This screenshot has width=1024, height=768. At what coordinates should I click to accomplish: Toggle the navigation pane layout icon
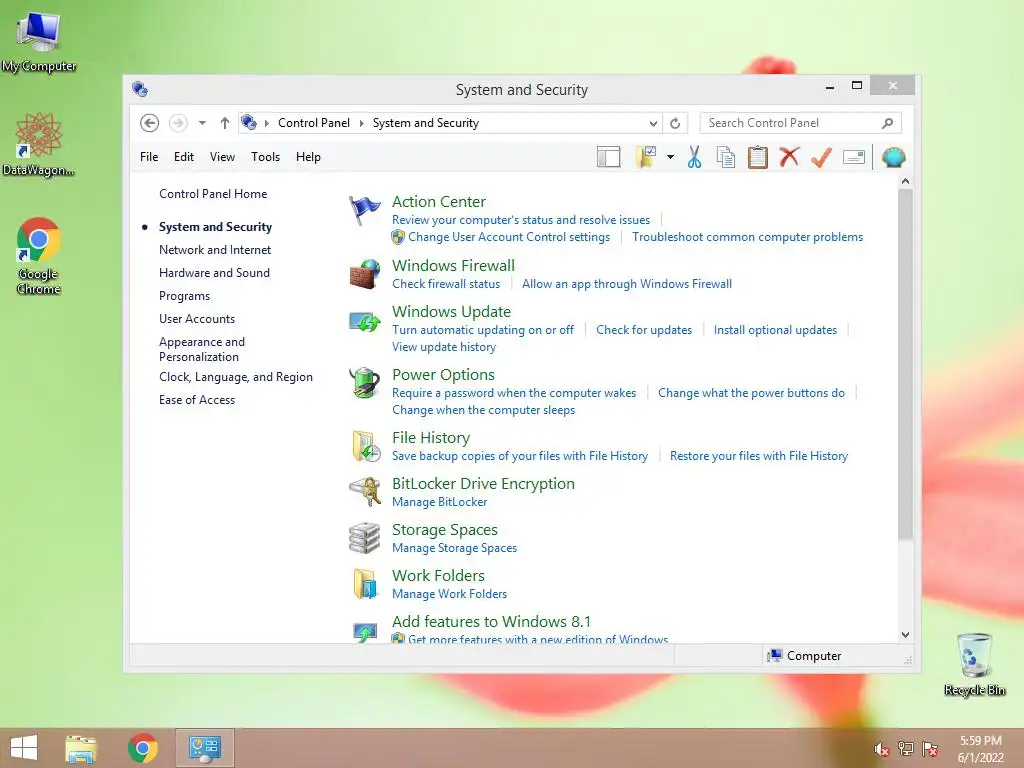coord(608,157)
